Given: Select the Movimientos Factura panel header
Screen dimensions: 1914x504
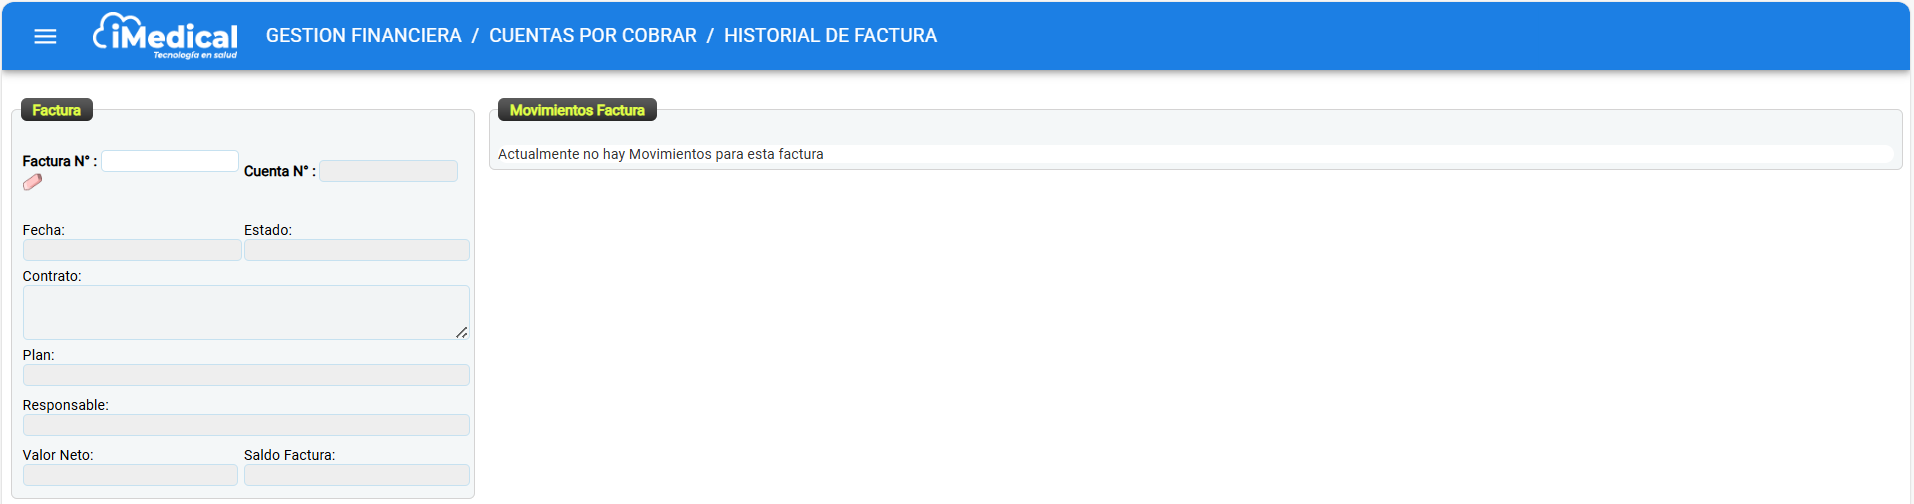Looking at the screenshot, I should pos(577,110).
